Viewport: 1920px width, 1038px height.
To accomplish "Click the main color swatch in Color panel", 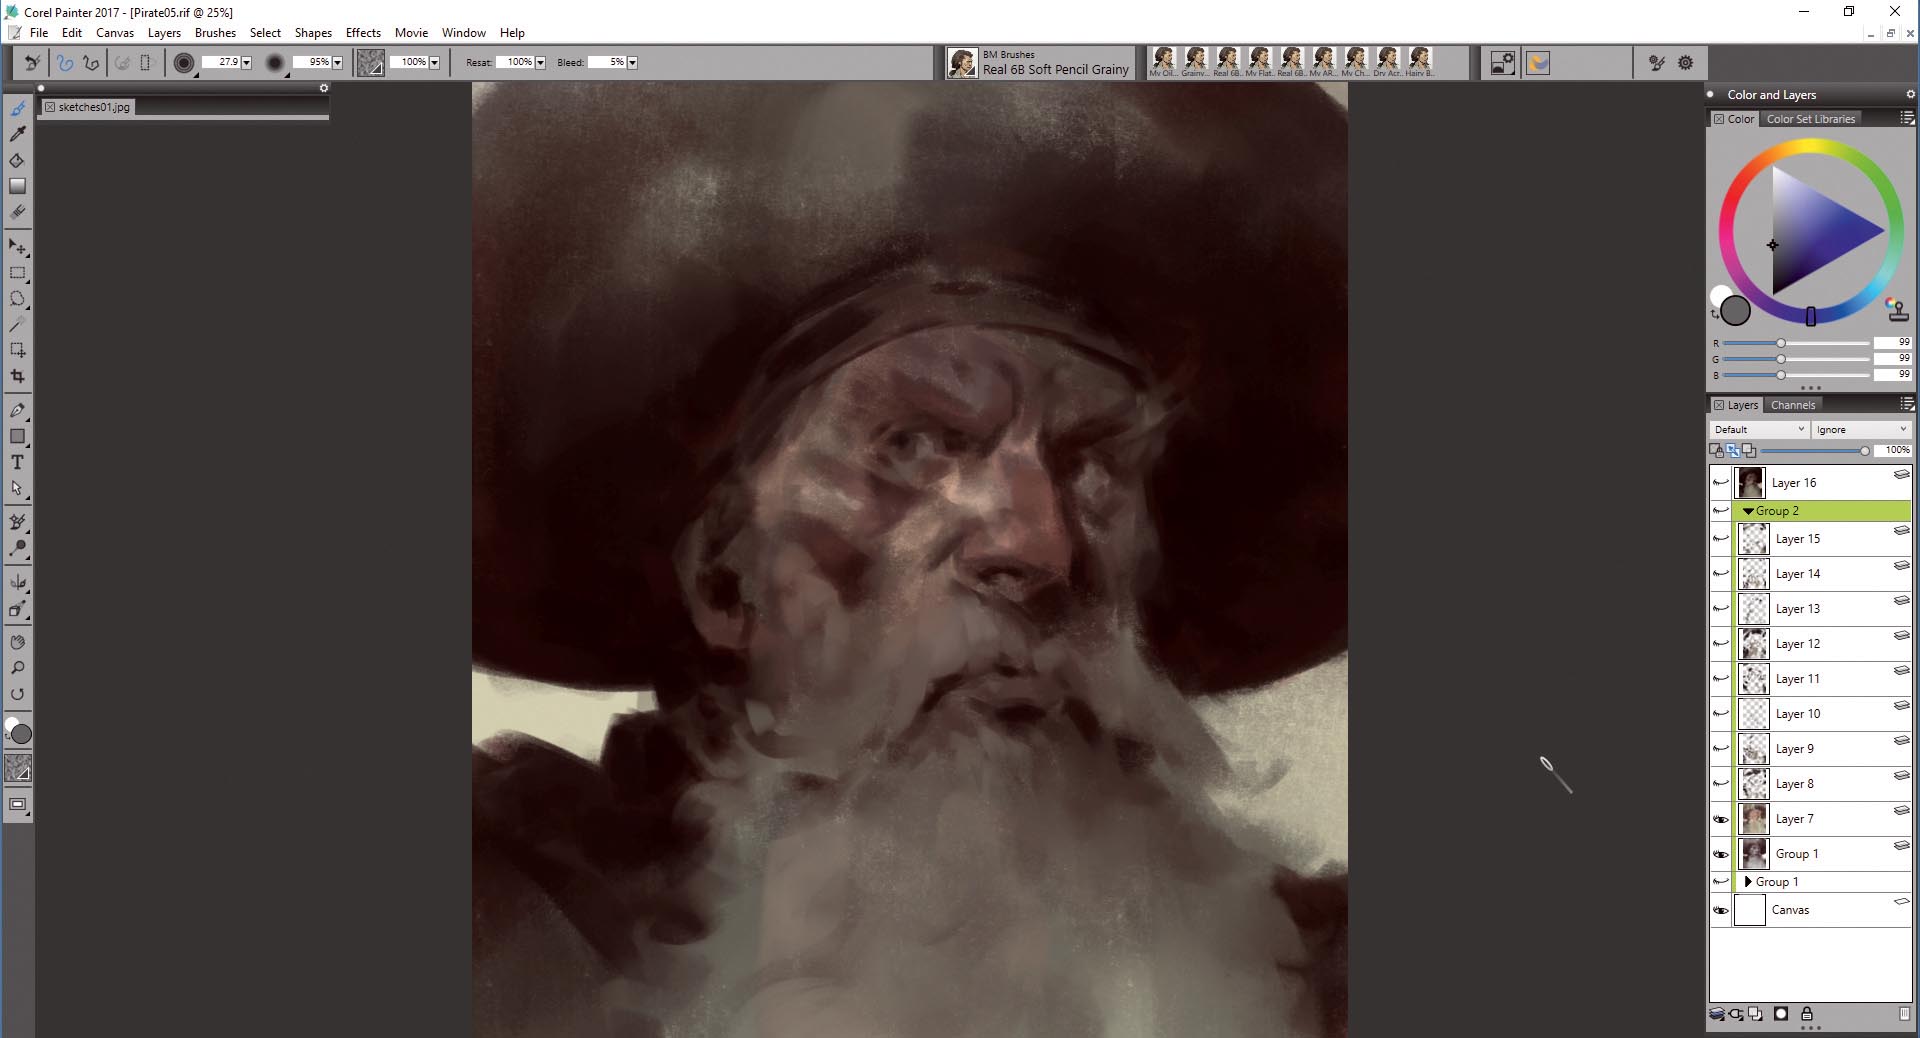I will coord(1735,311).
